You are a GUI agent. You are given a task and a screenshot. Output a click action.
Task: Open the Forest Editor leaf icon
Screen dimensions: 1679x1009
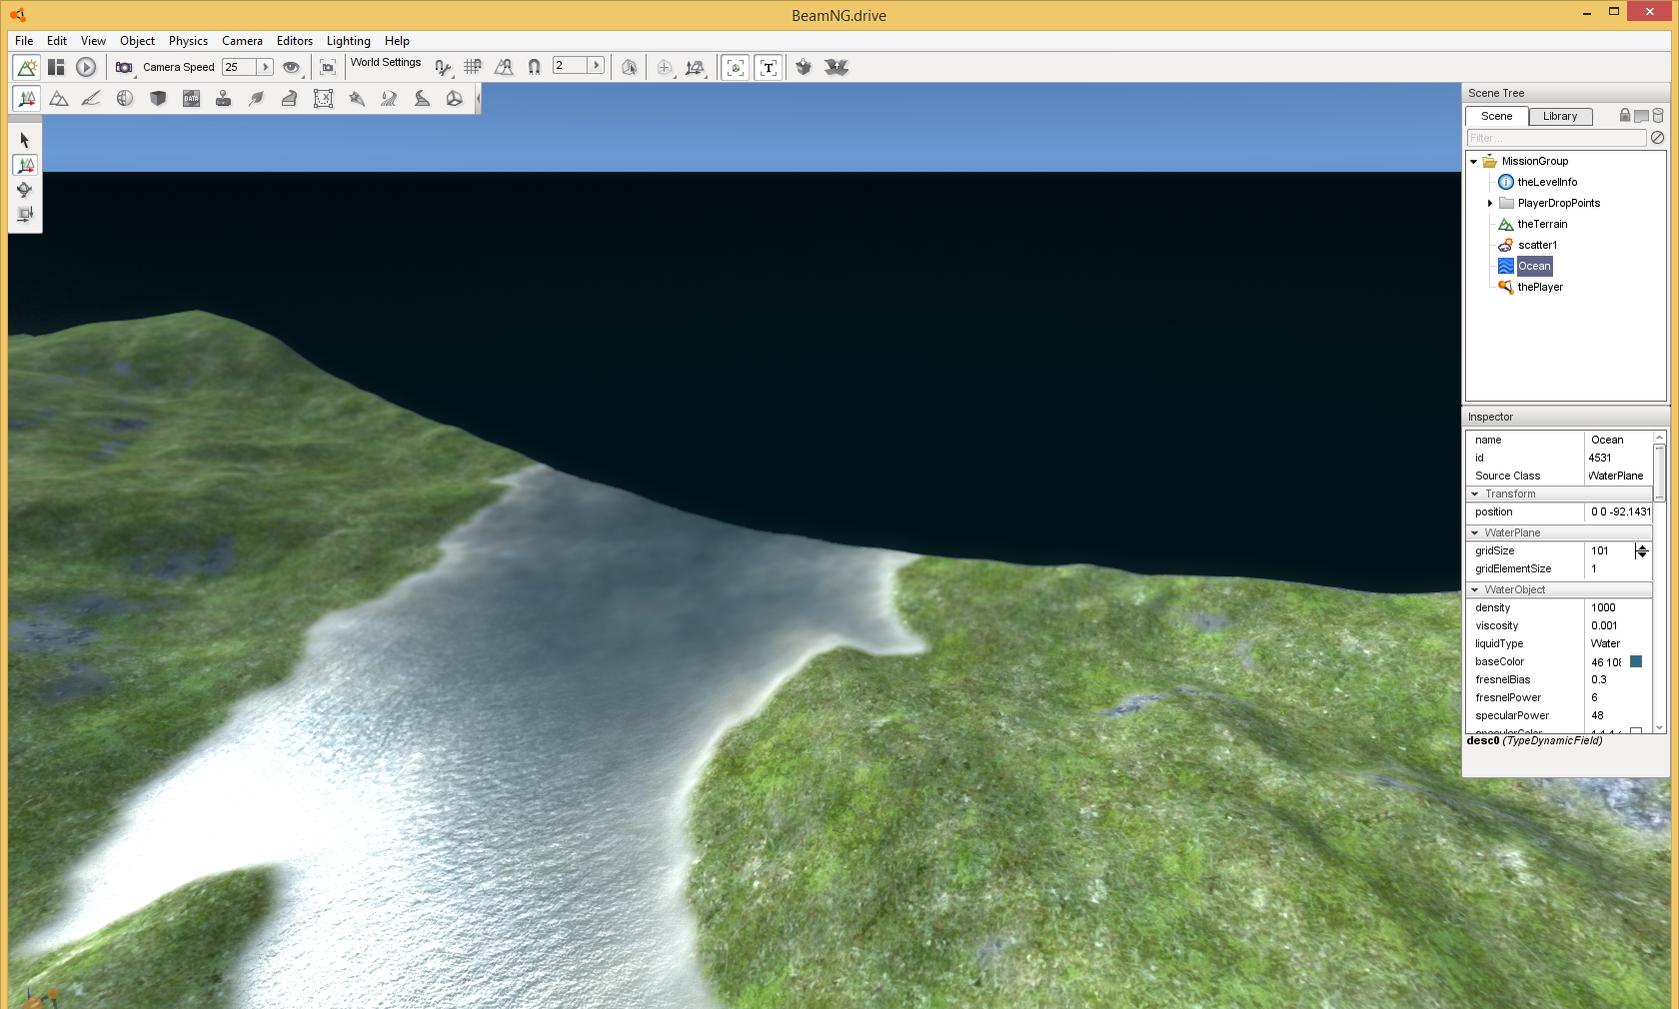pyautogui.click(x=256, y=98)
